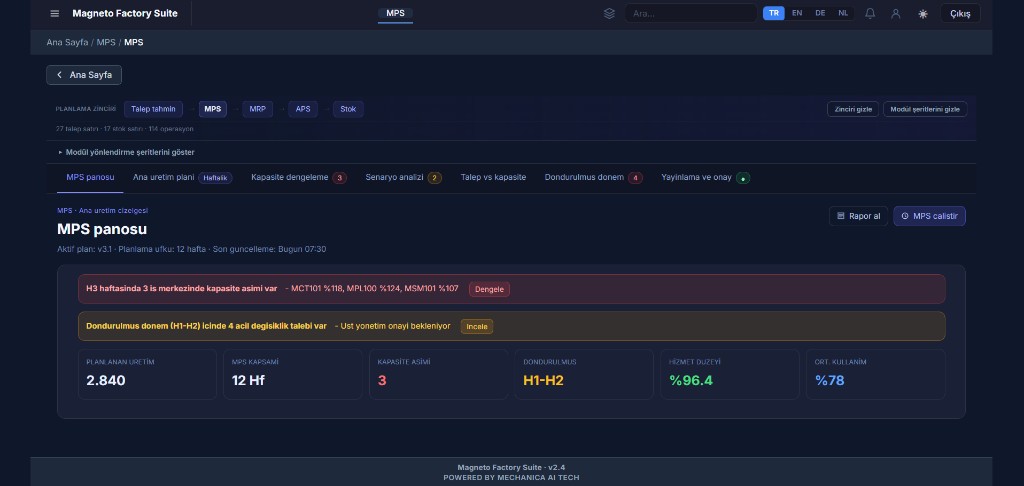Collapse module strips via Modül şeritlerini gizle

[x=924, y=109]
